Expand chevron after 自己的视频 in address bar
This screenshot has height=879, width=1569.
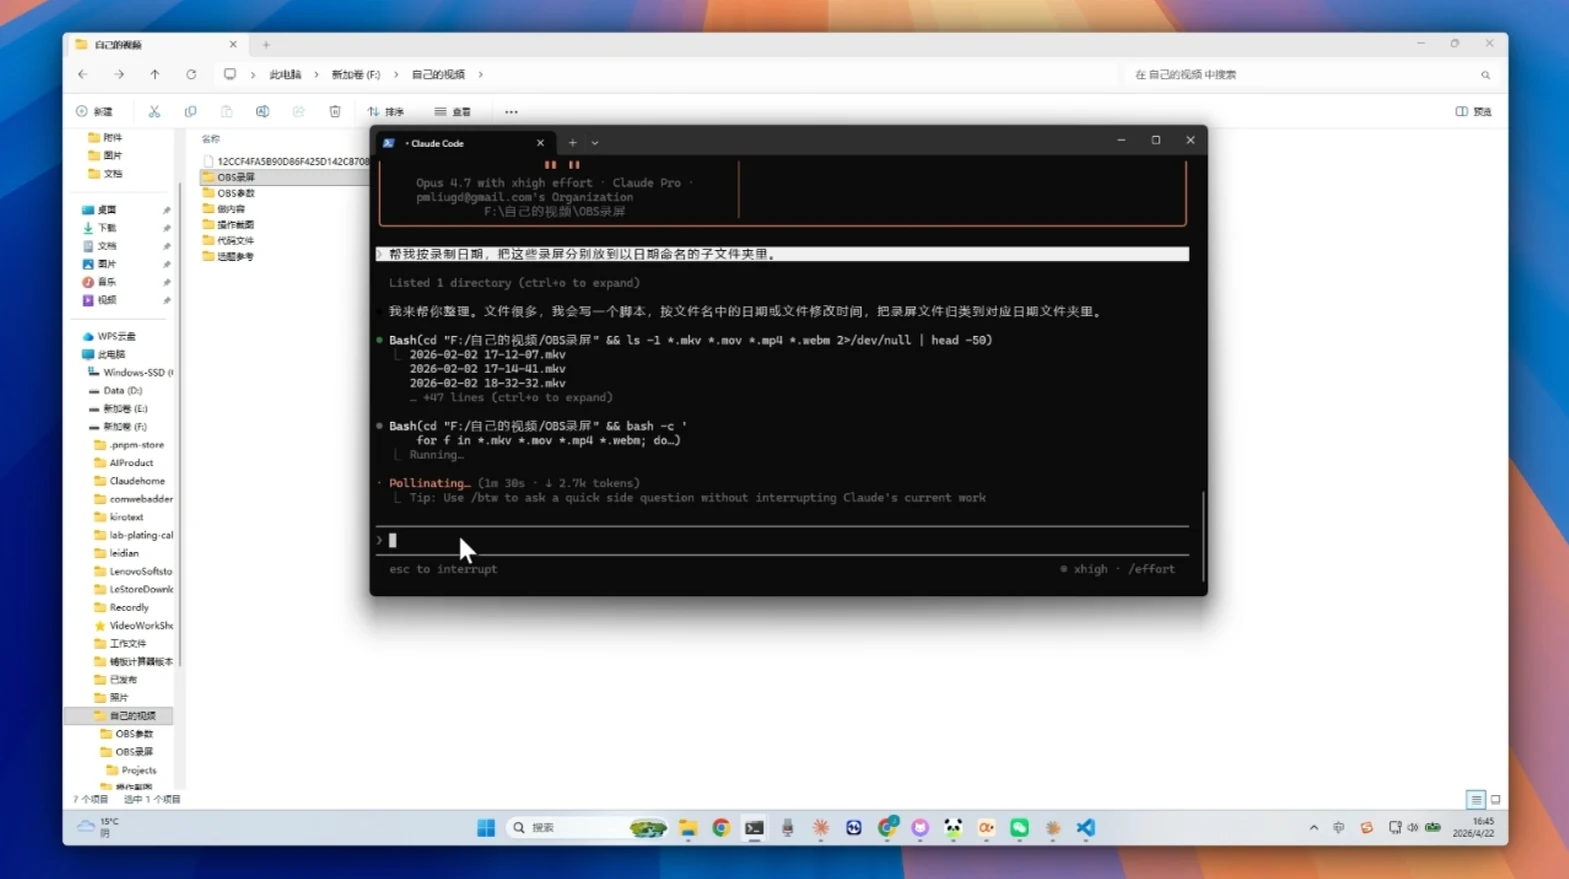click(x=481, y=74)
